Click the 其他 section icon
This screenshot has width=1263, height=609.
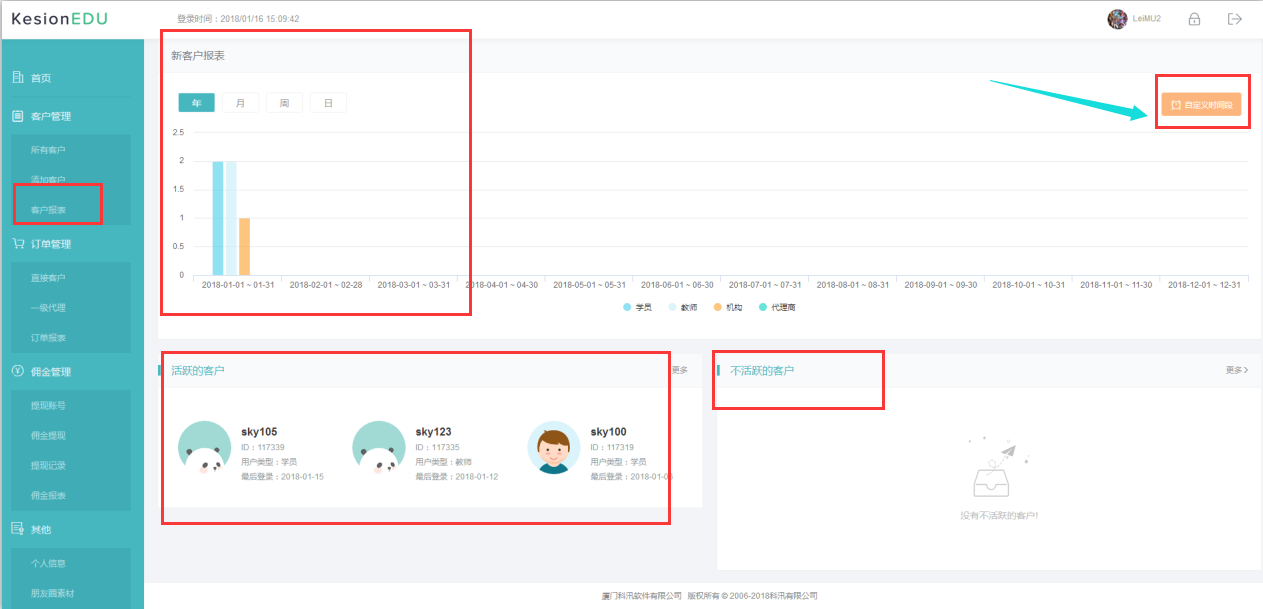17,529
